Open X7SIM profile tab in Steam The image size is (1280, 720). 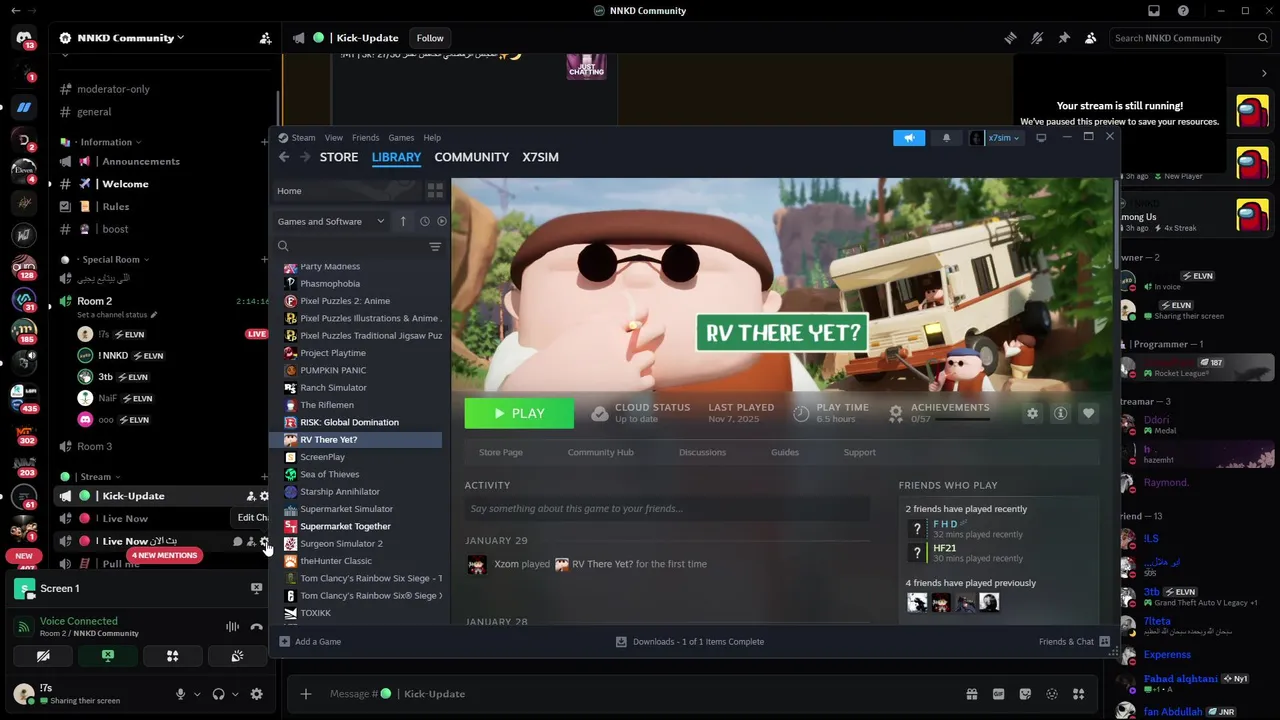(x=540, y=157)
